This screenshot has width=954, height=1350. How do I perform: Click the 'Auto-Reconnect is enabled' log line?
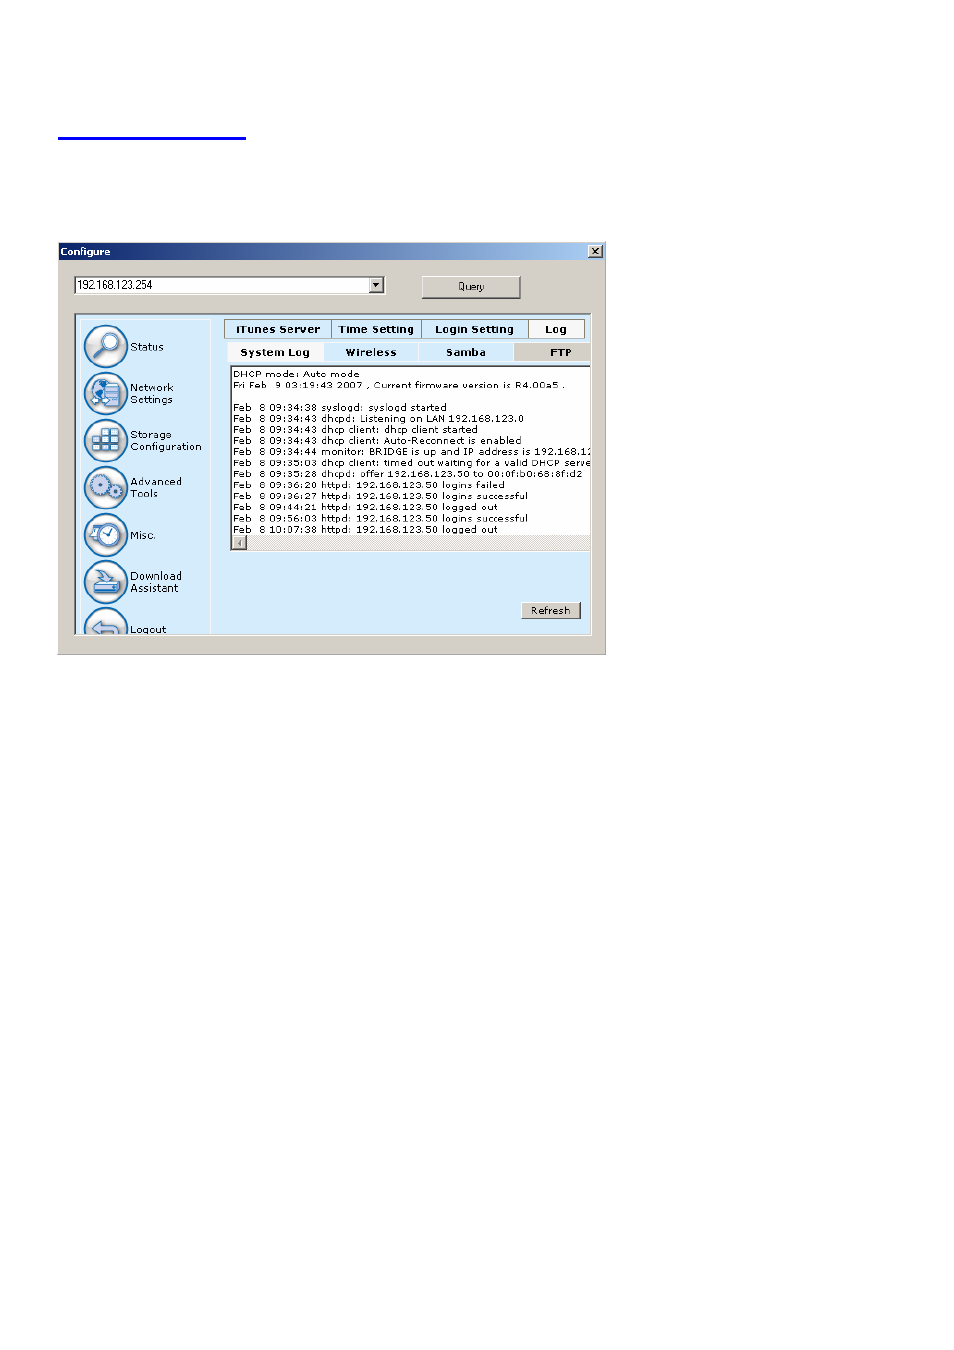[377, 441]
